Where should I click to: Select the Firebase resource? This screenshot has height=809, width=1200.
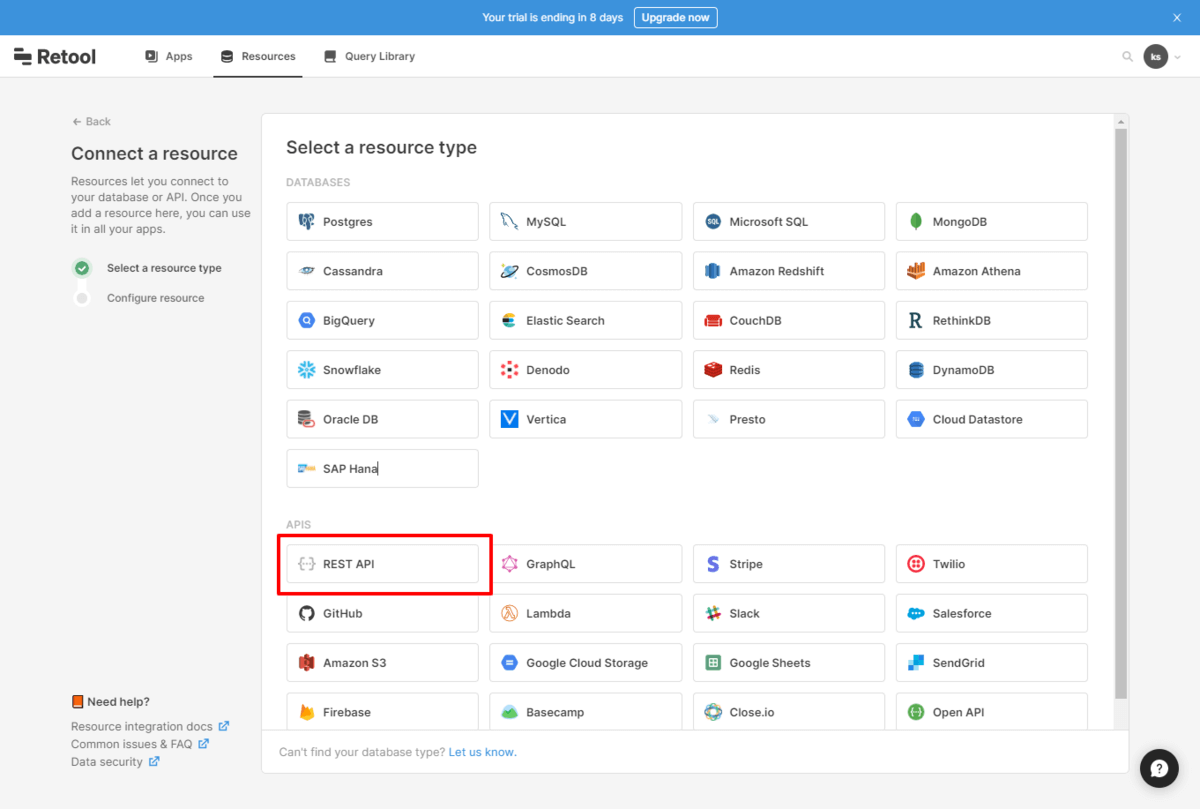(382, 712)
